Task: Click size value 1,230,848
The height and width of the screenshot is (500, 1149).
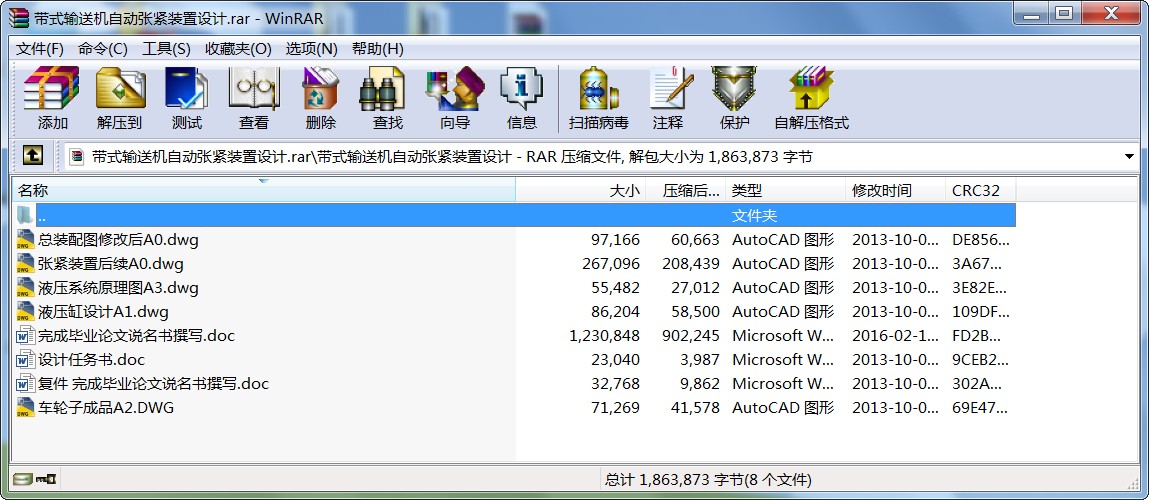Action: pyautogui.click(x=605, y=336)
